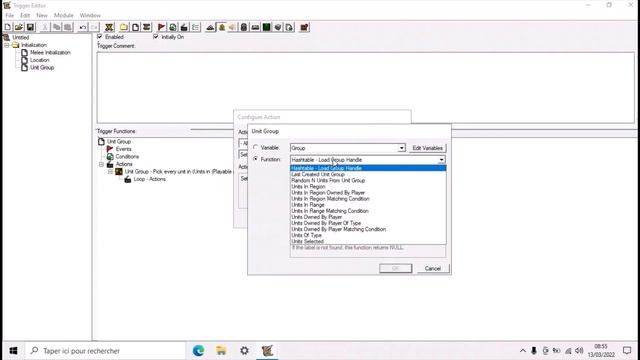Open the Edit menu
Viewport: 640px width, 360px height.
25,15
